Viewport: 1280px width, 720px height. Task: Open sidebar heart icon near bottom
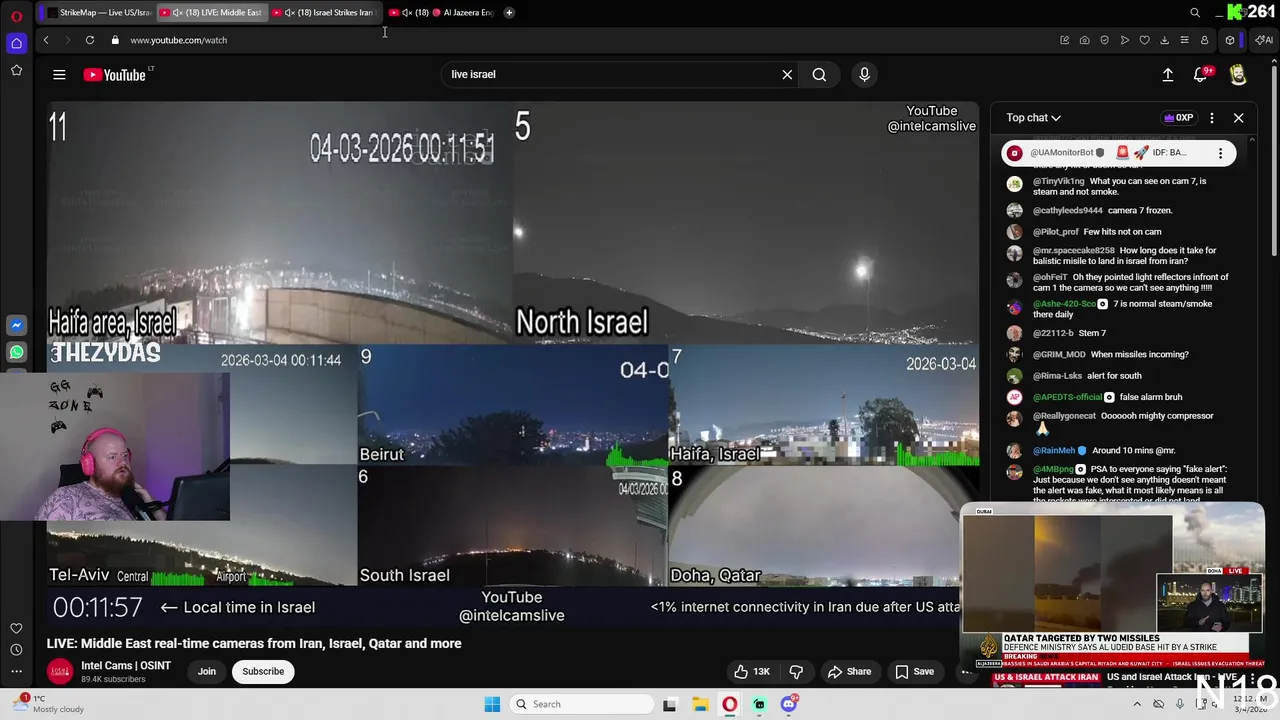coord(16,628)
